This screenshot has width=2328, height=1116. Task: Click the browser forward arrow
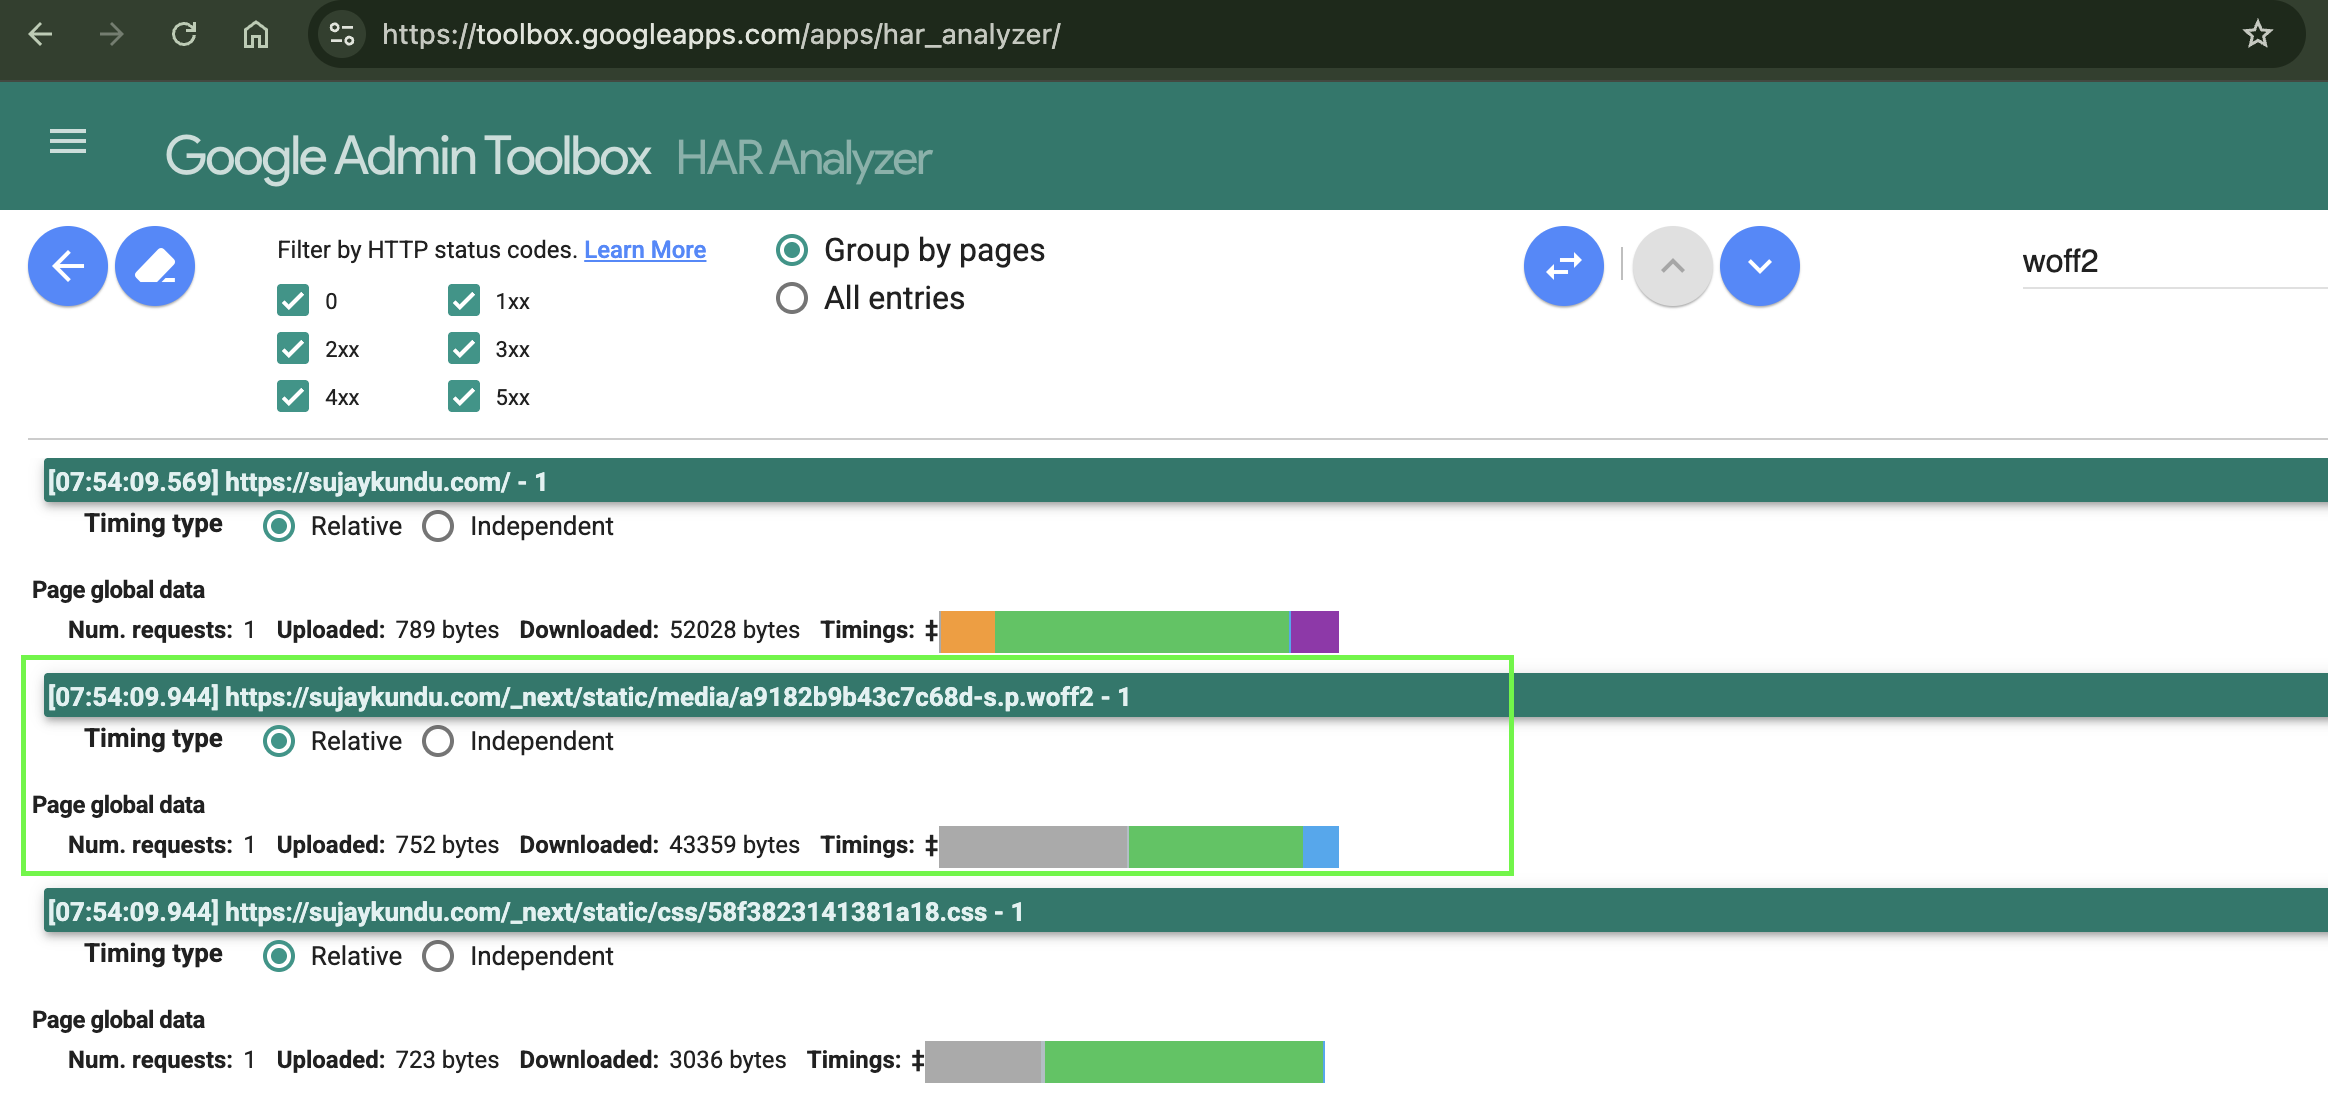(112, 35)
